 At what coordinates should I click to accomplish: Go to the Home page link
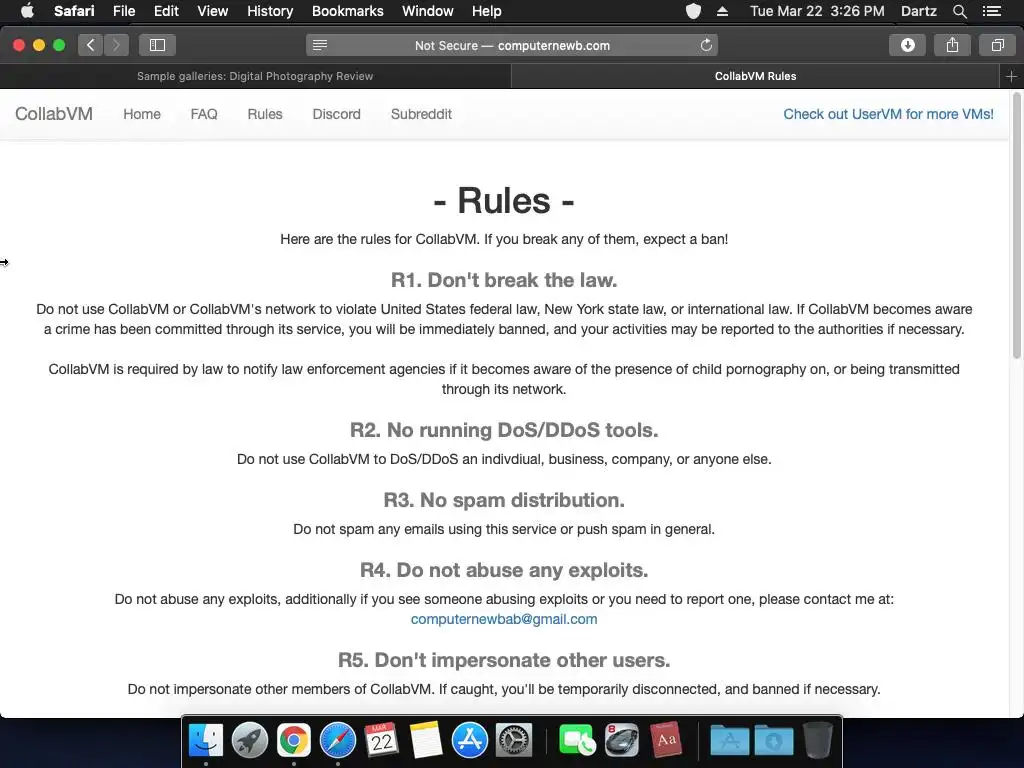(142, 114)
